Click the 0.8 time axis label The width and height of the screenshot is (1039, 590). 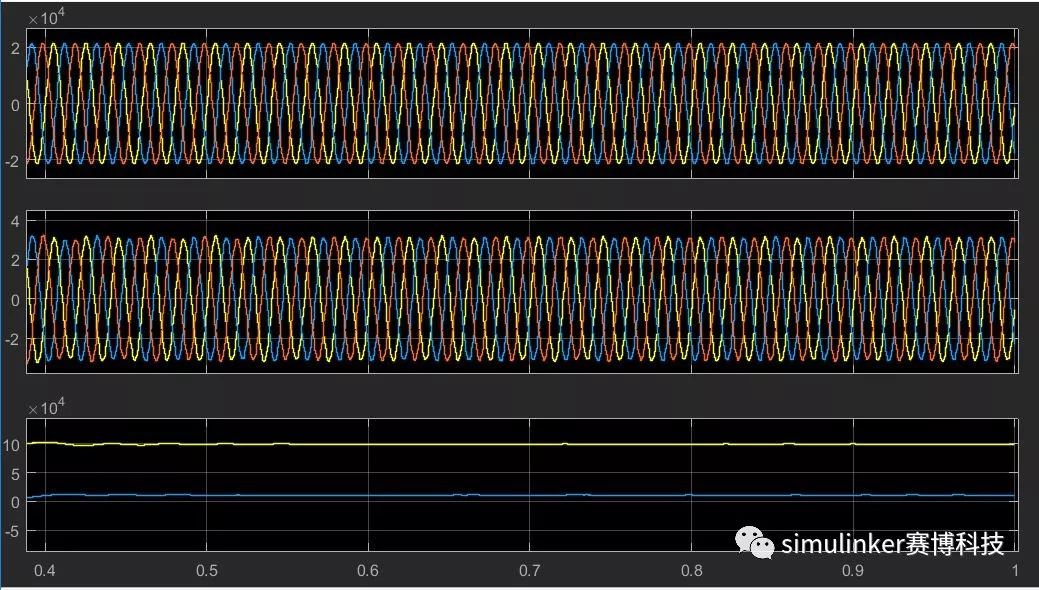(x=691, y=571)
